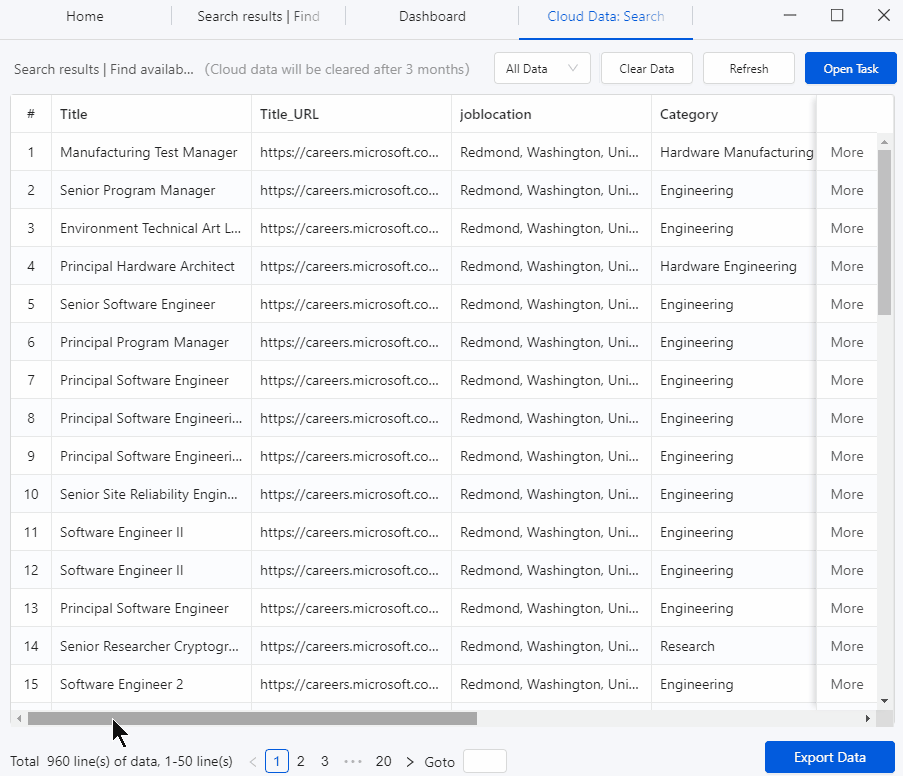Click More for Software Engineer 2 row
This screenshot has width=903, height=776.
[847, 684]
